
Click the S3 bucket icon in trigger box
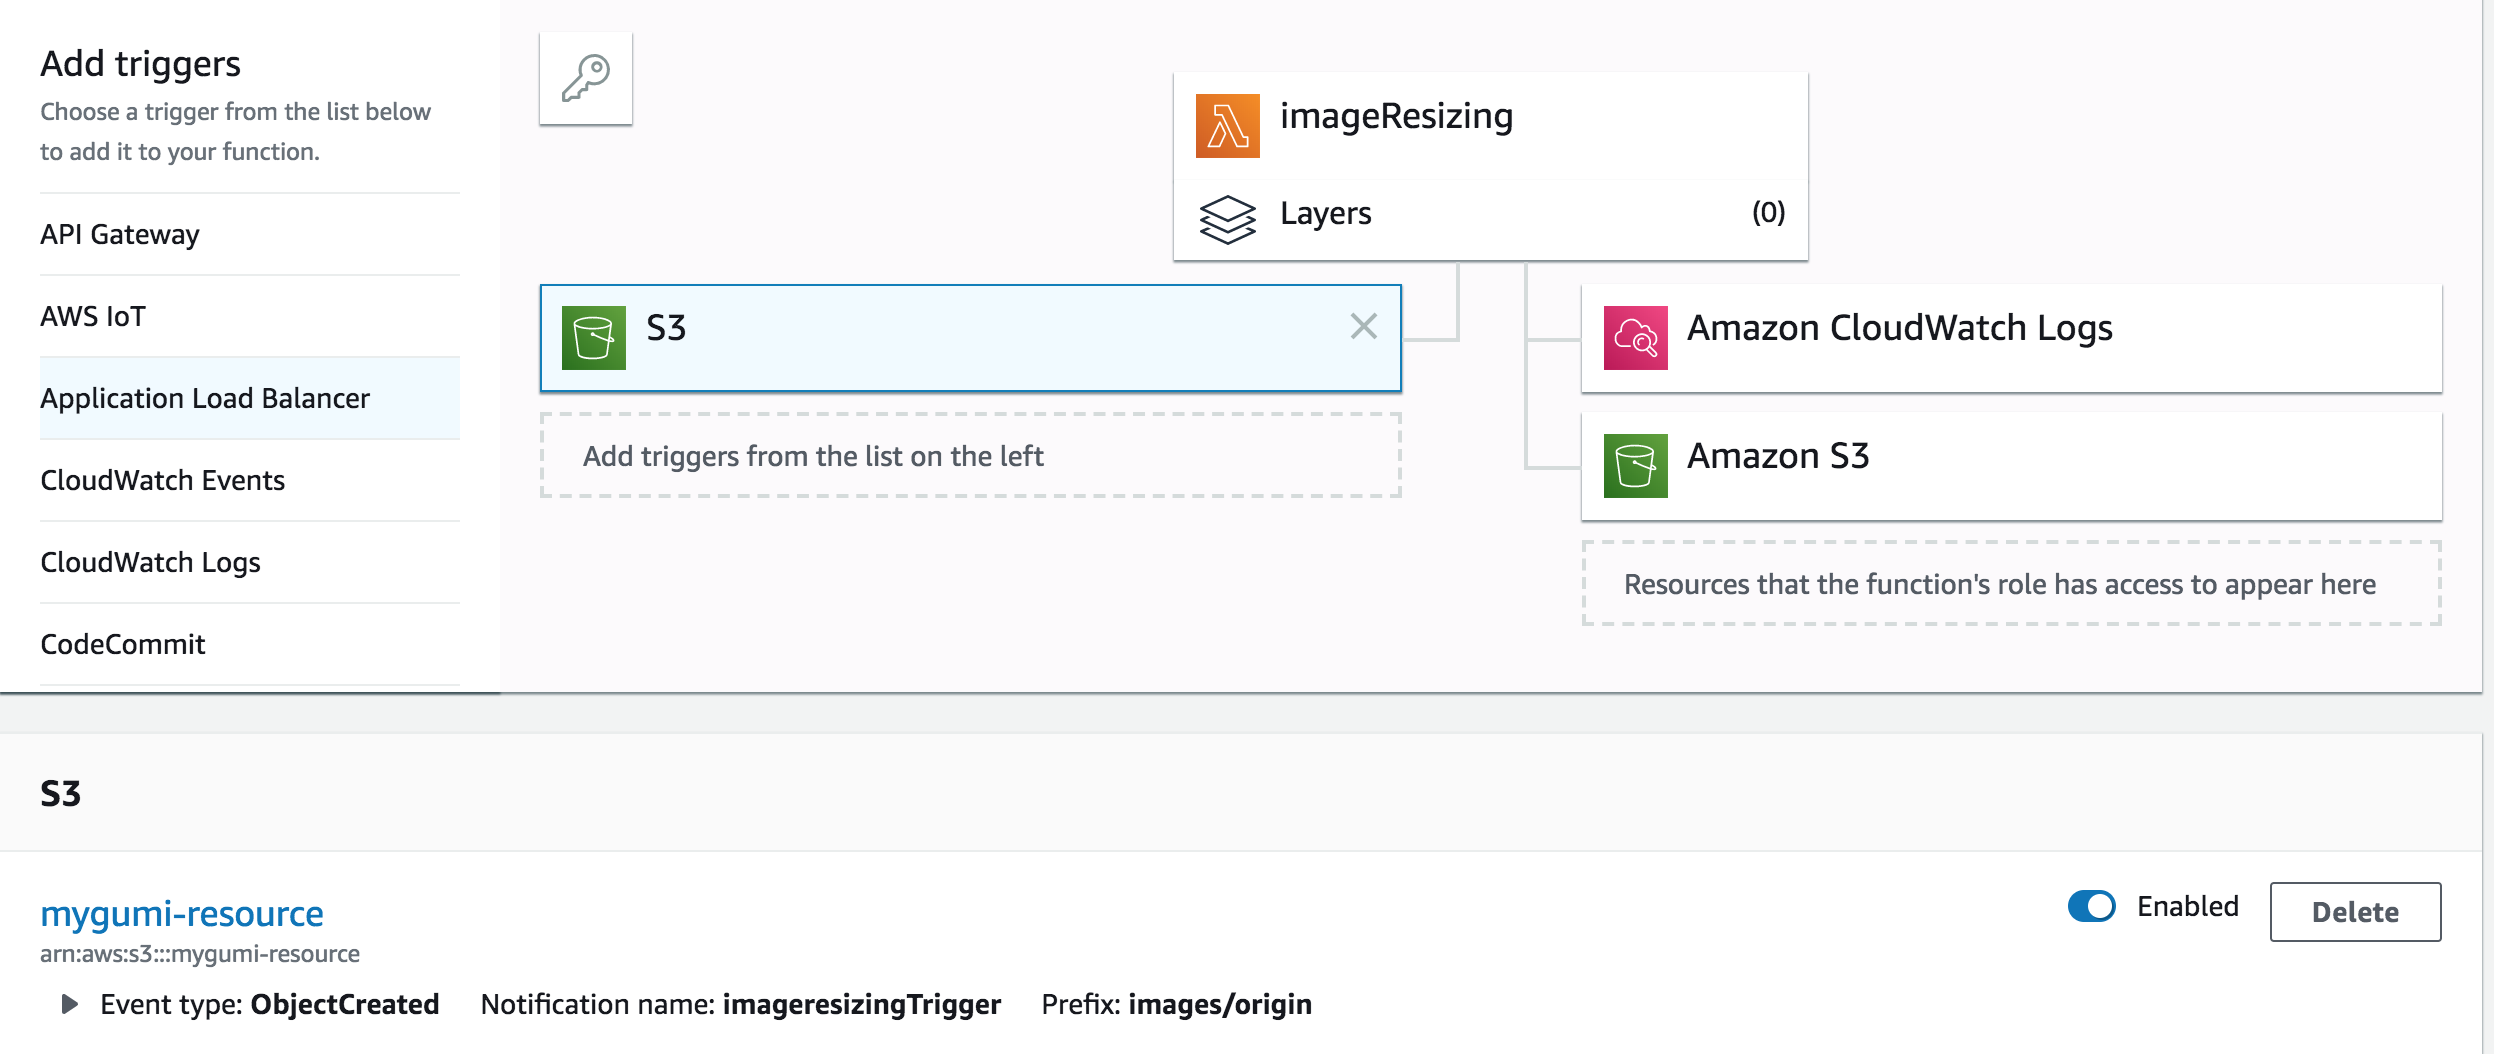594,338
